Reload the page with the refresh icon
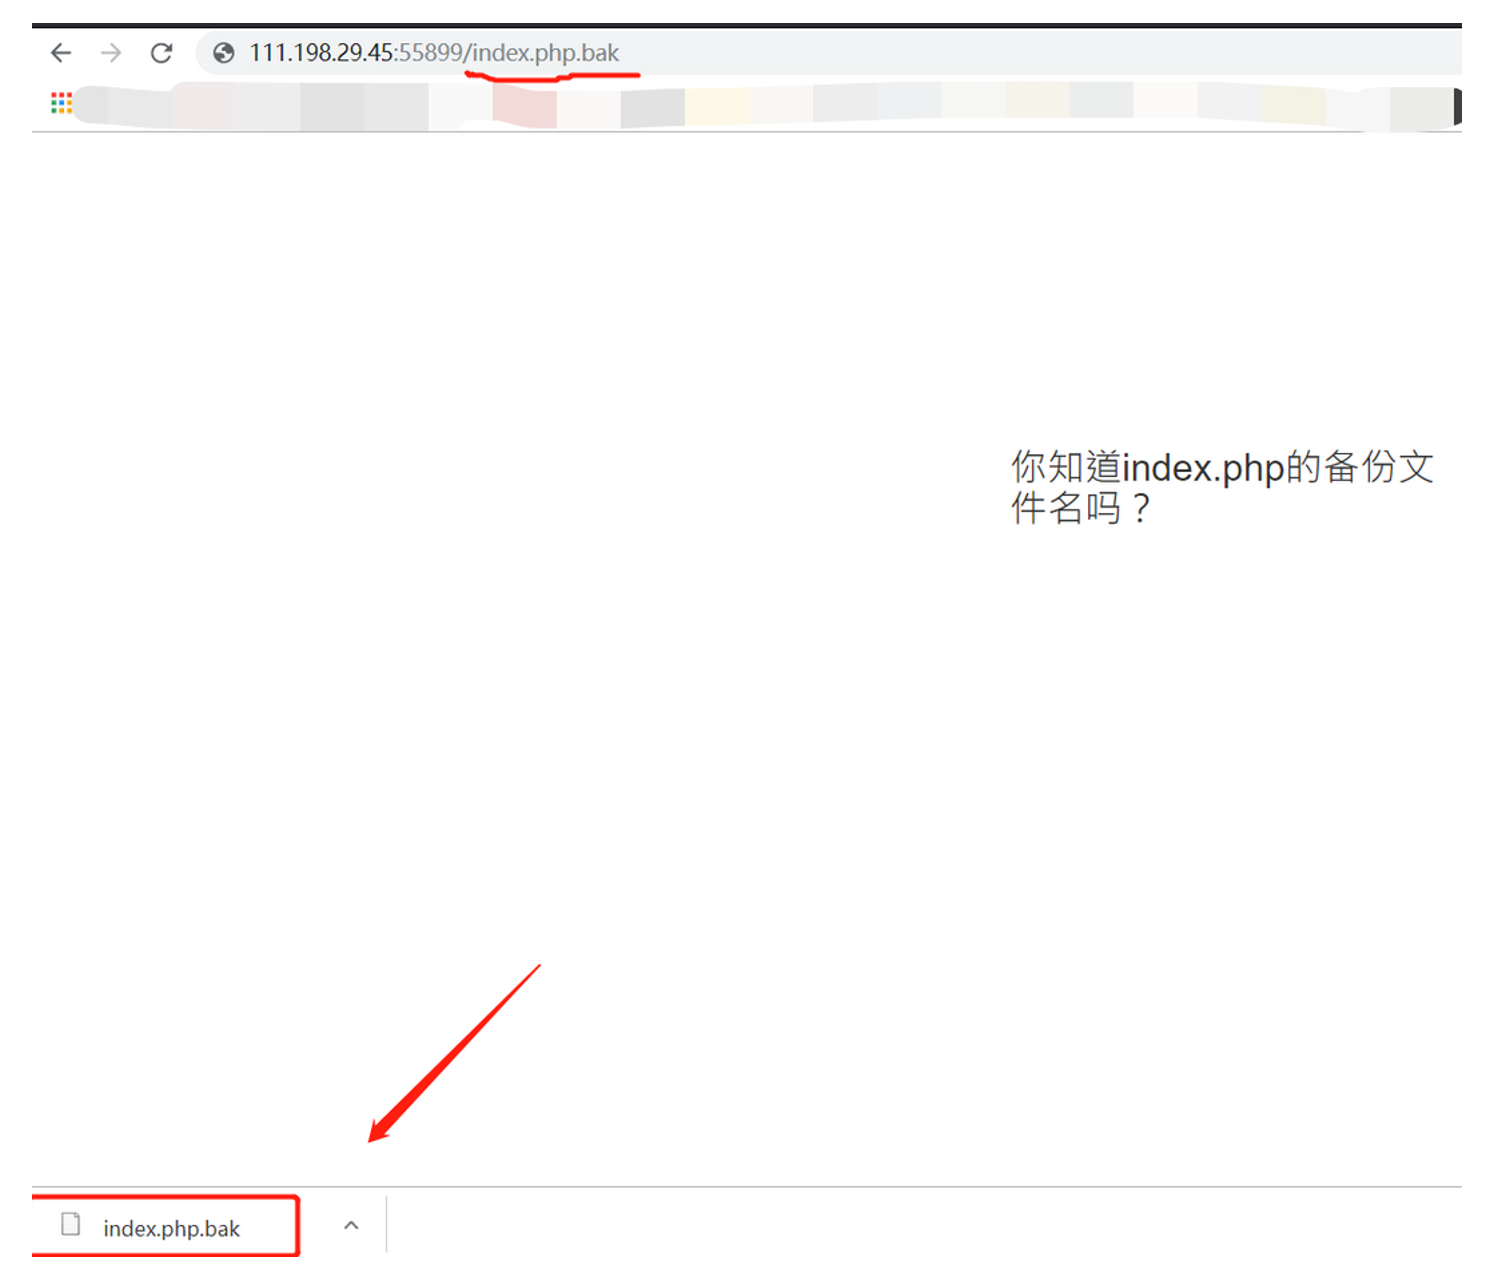 (161, 53)
